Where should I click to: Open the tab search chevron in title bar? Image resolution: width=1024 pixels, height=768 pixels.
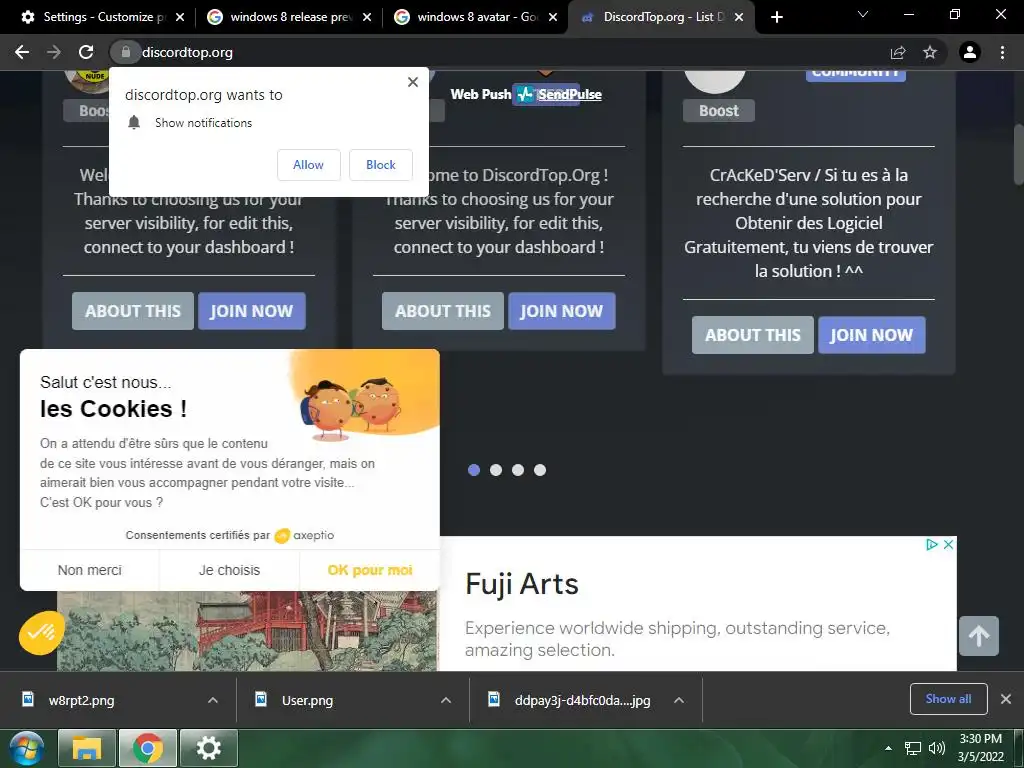pos(863,14)
